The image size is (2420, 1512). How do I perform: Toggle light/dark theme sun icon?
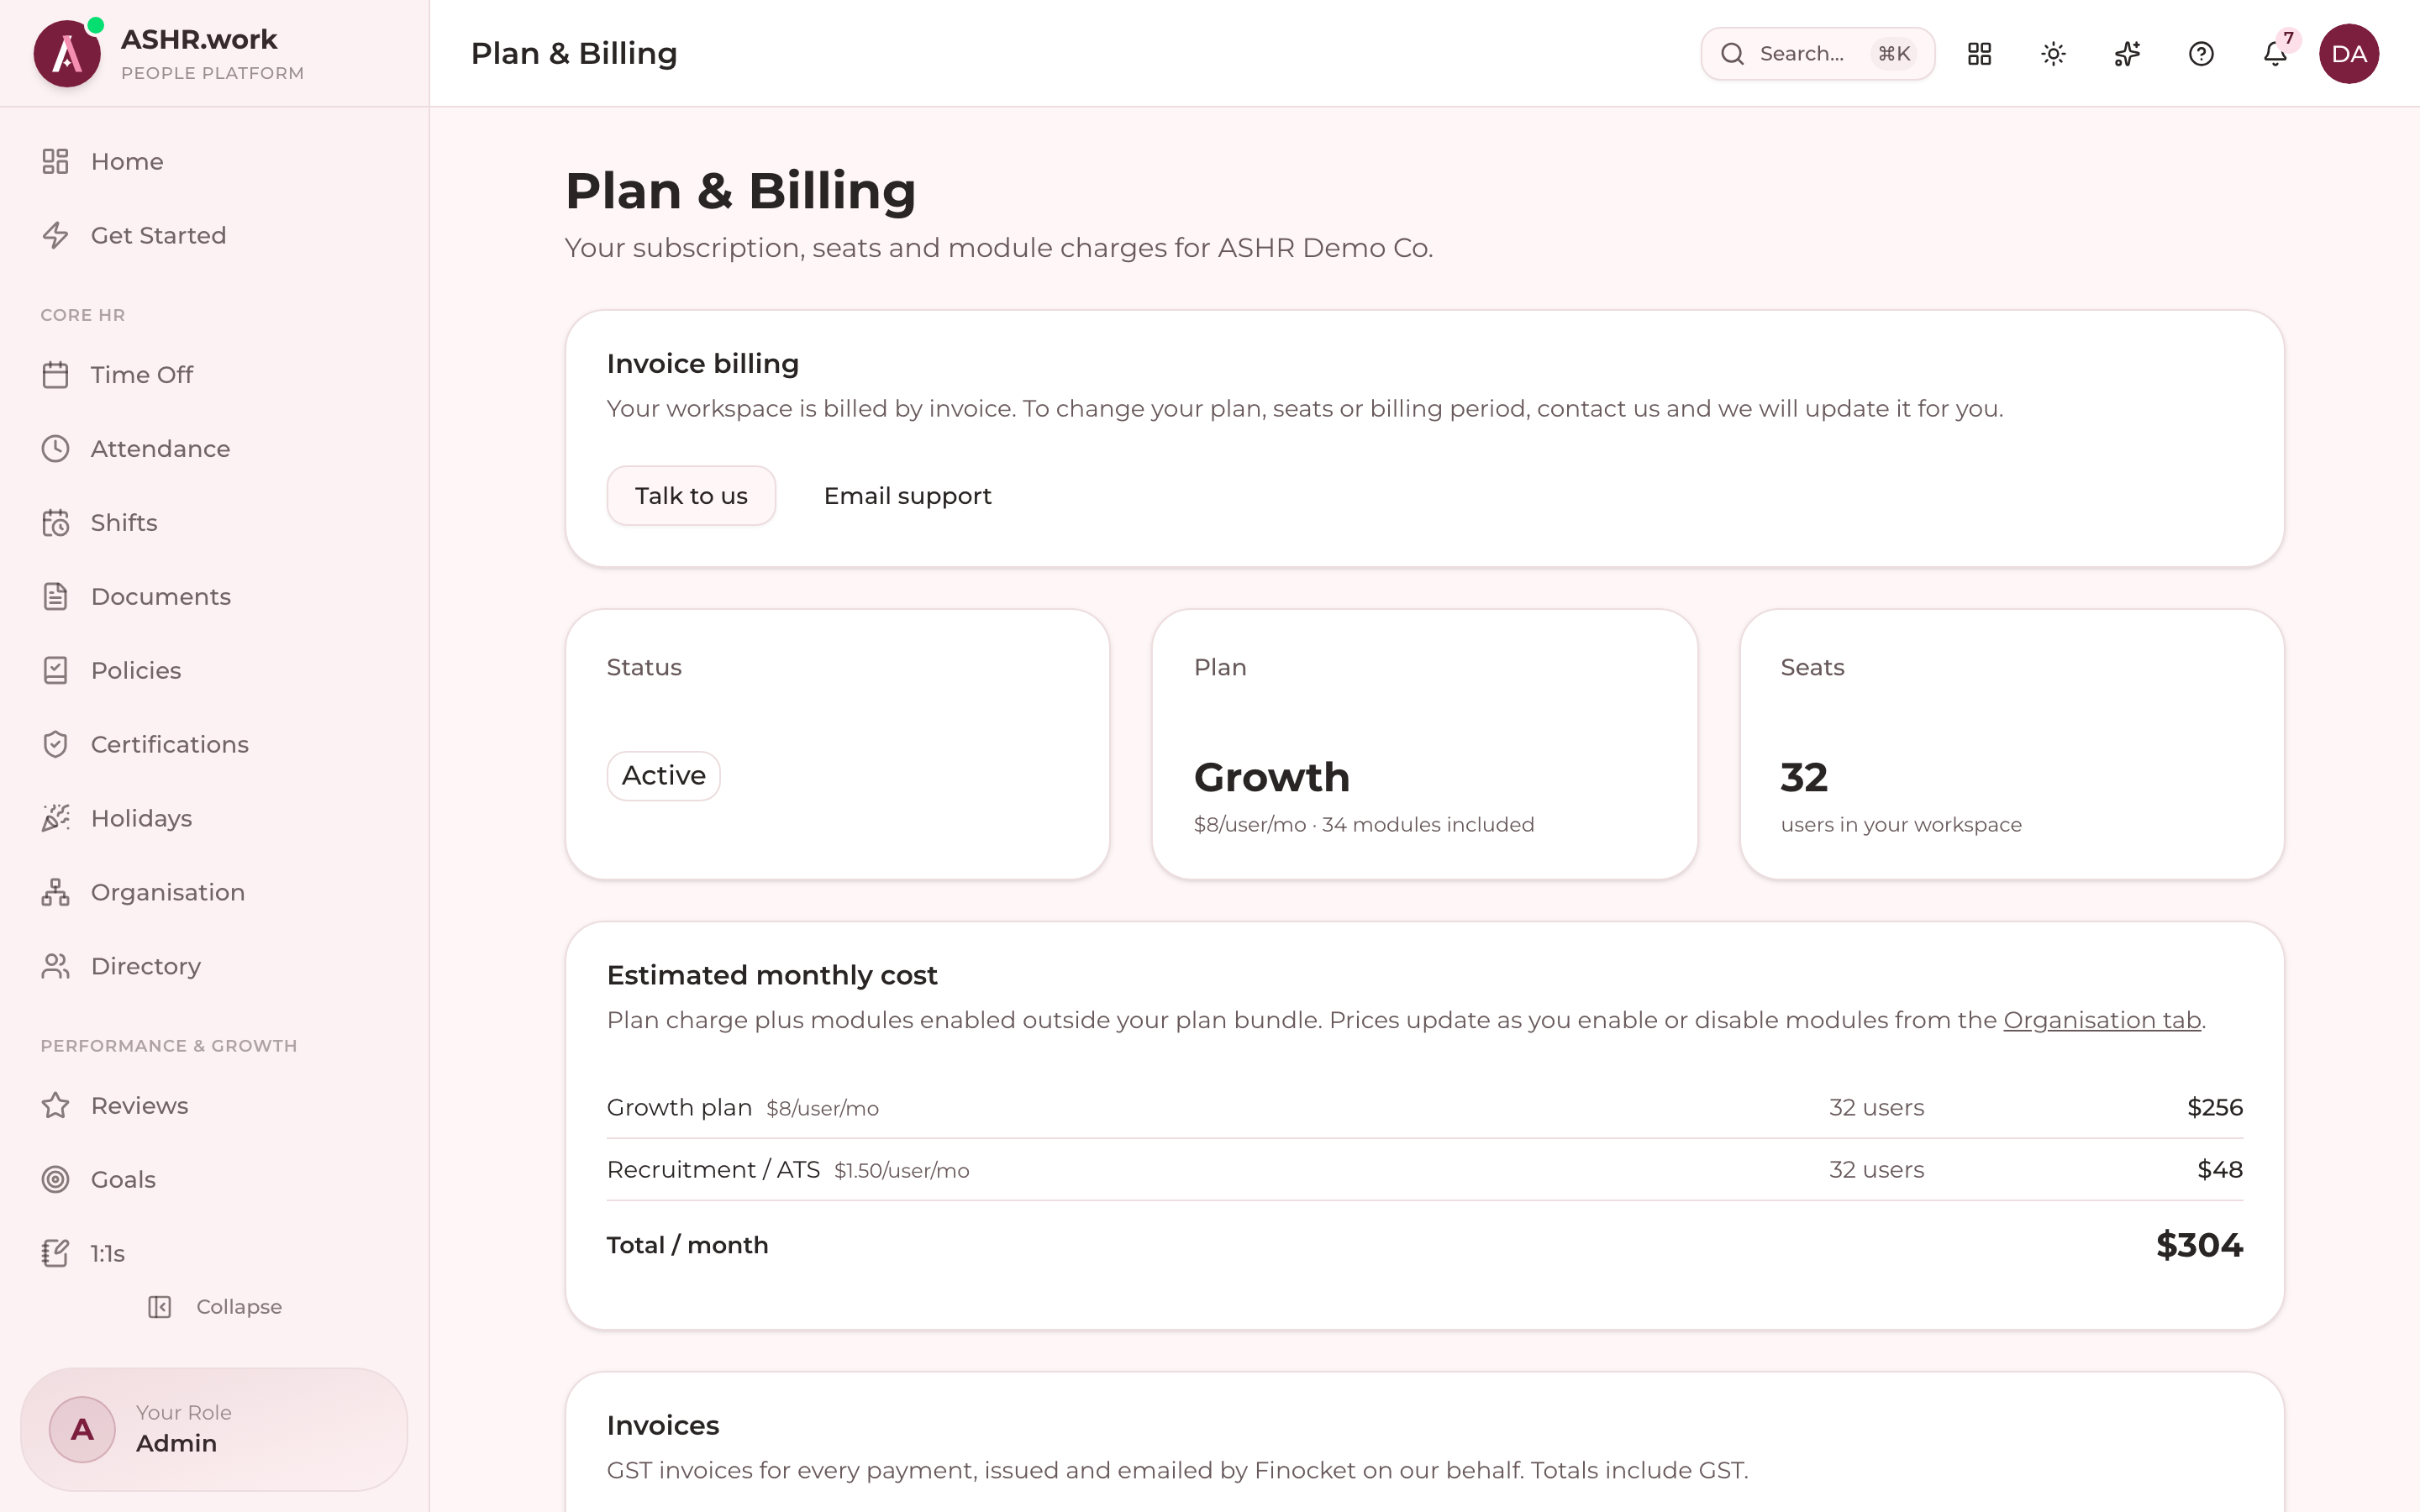tap(2053, 54)
